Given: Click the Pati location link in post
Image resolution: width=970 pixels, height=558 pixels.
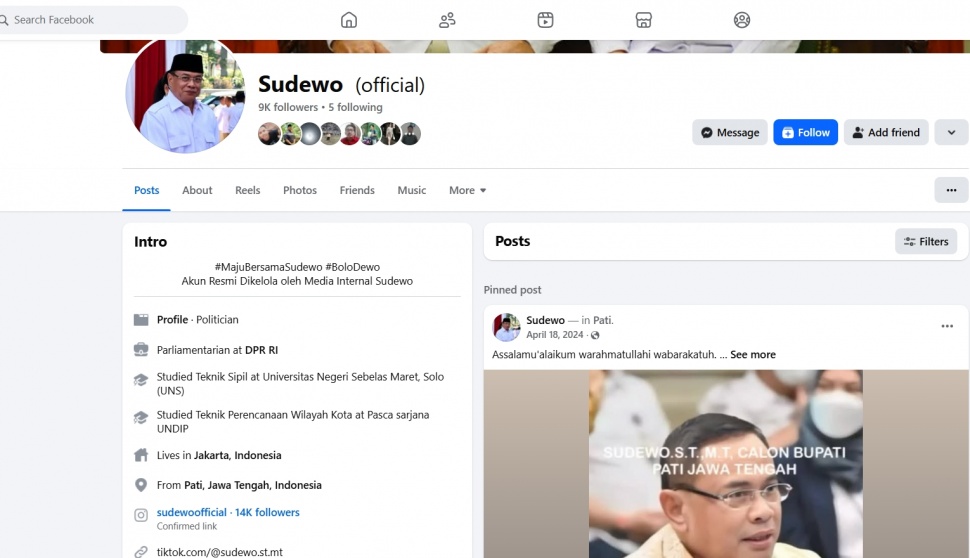Looking at the screenshot, I should point(601,320).
